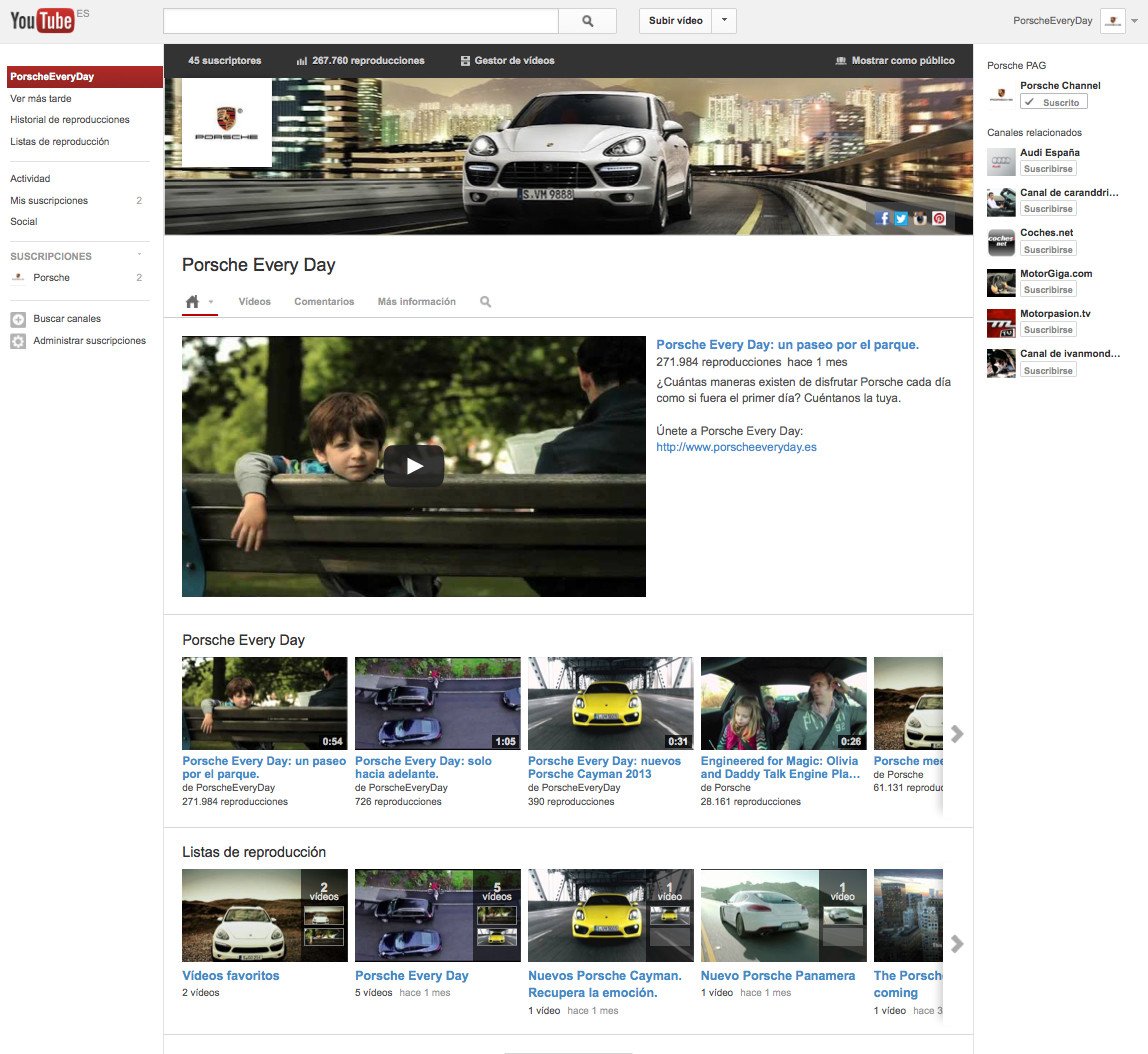Expand the PorscheEveryDay account menu arrow
This screenshot has height=1054, width=1148.
point(1133,21)
